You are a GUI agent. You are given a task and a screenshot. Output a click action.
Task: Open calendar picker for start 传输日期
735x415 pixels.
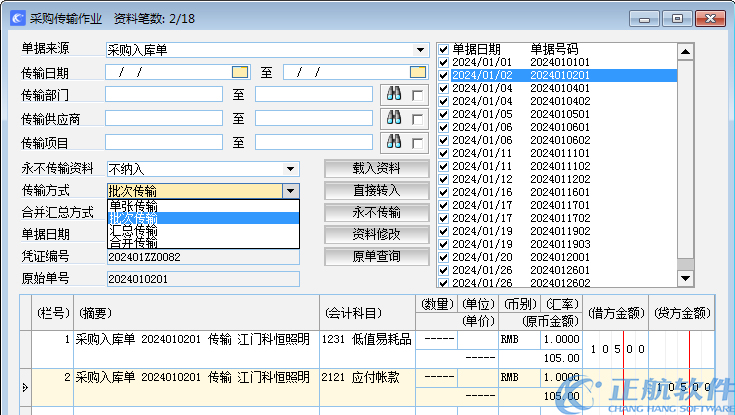(x=239, y=72)
